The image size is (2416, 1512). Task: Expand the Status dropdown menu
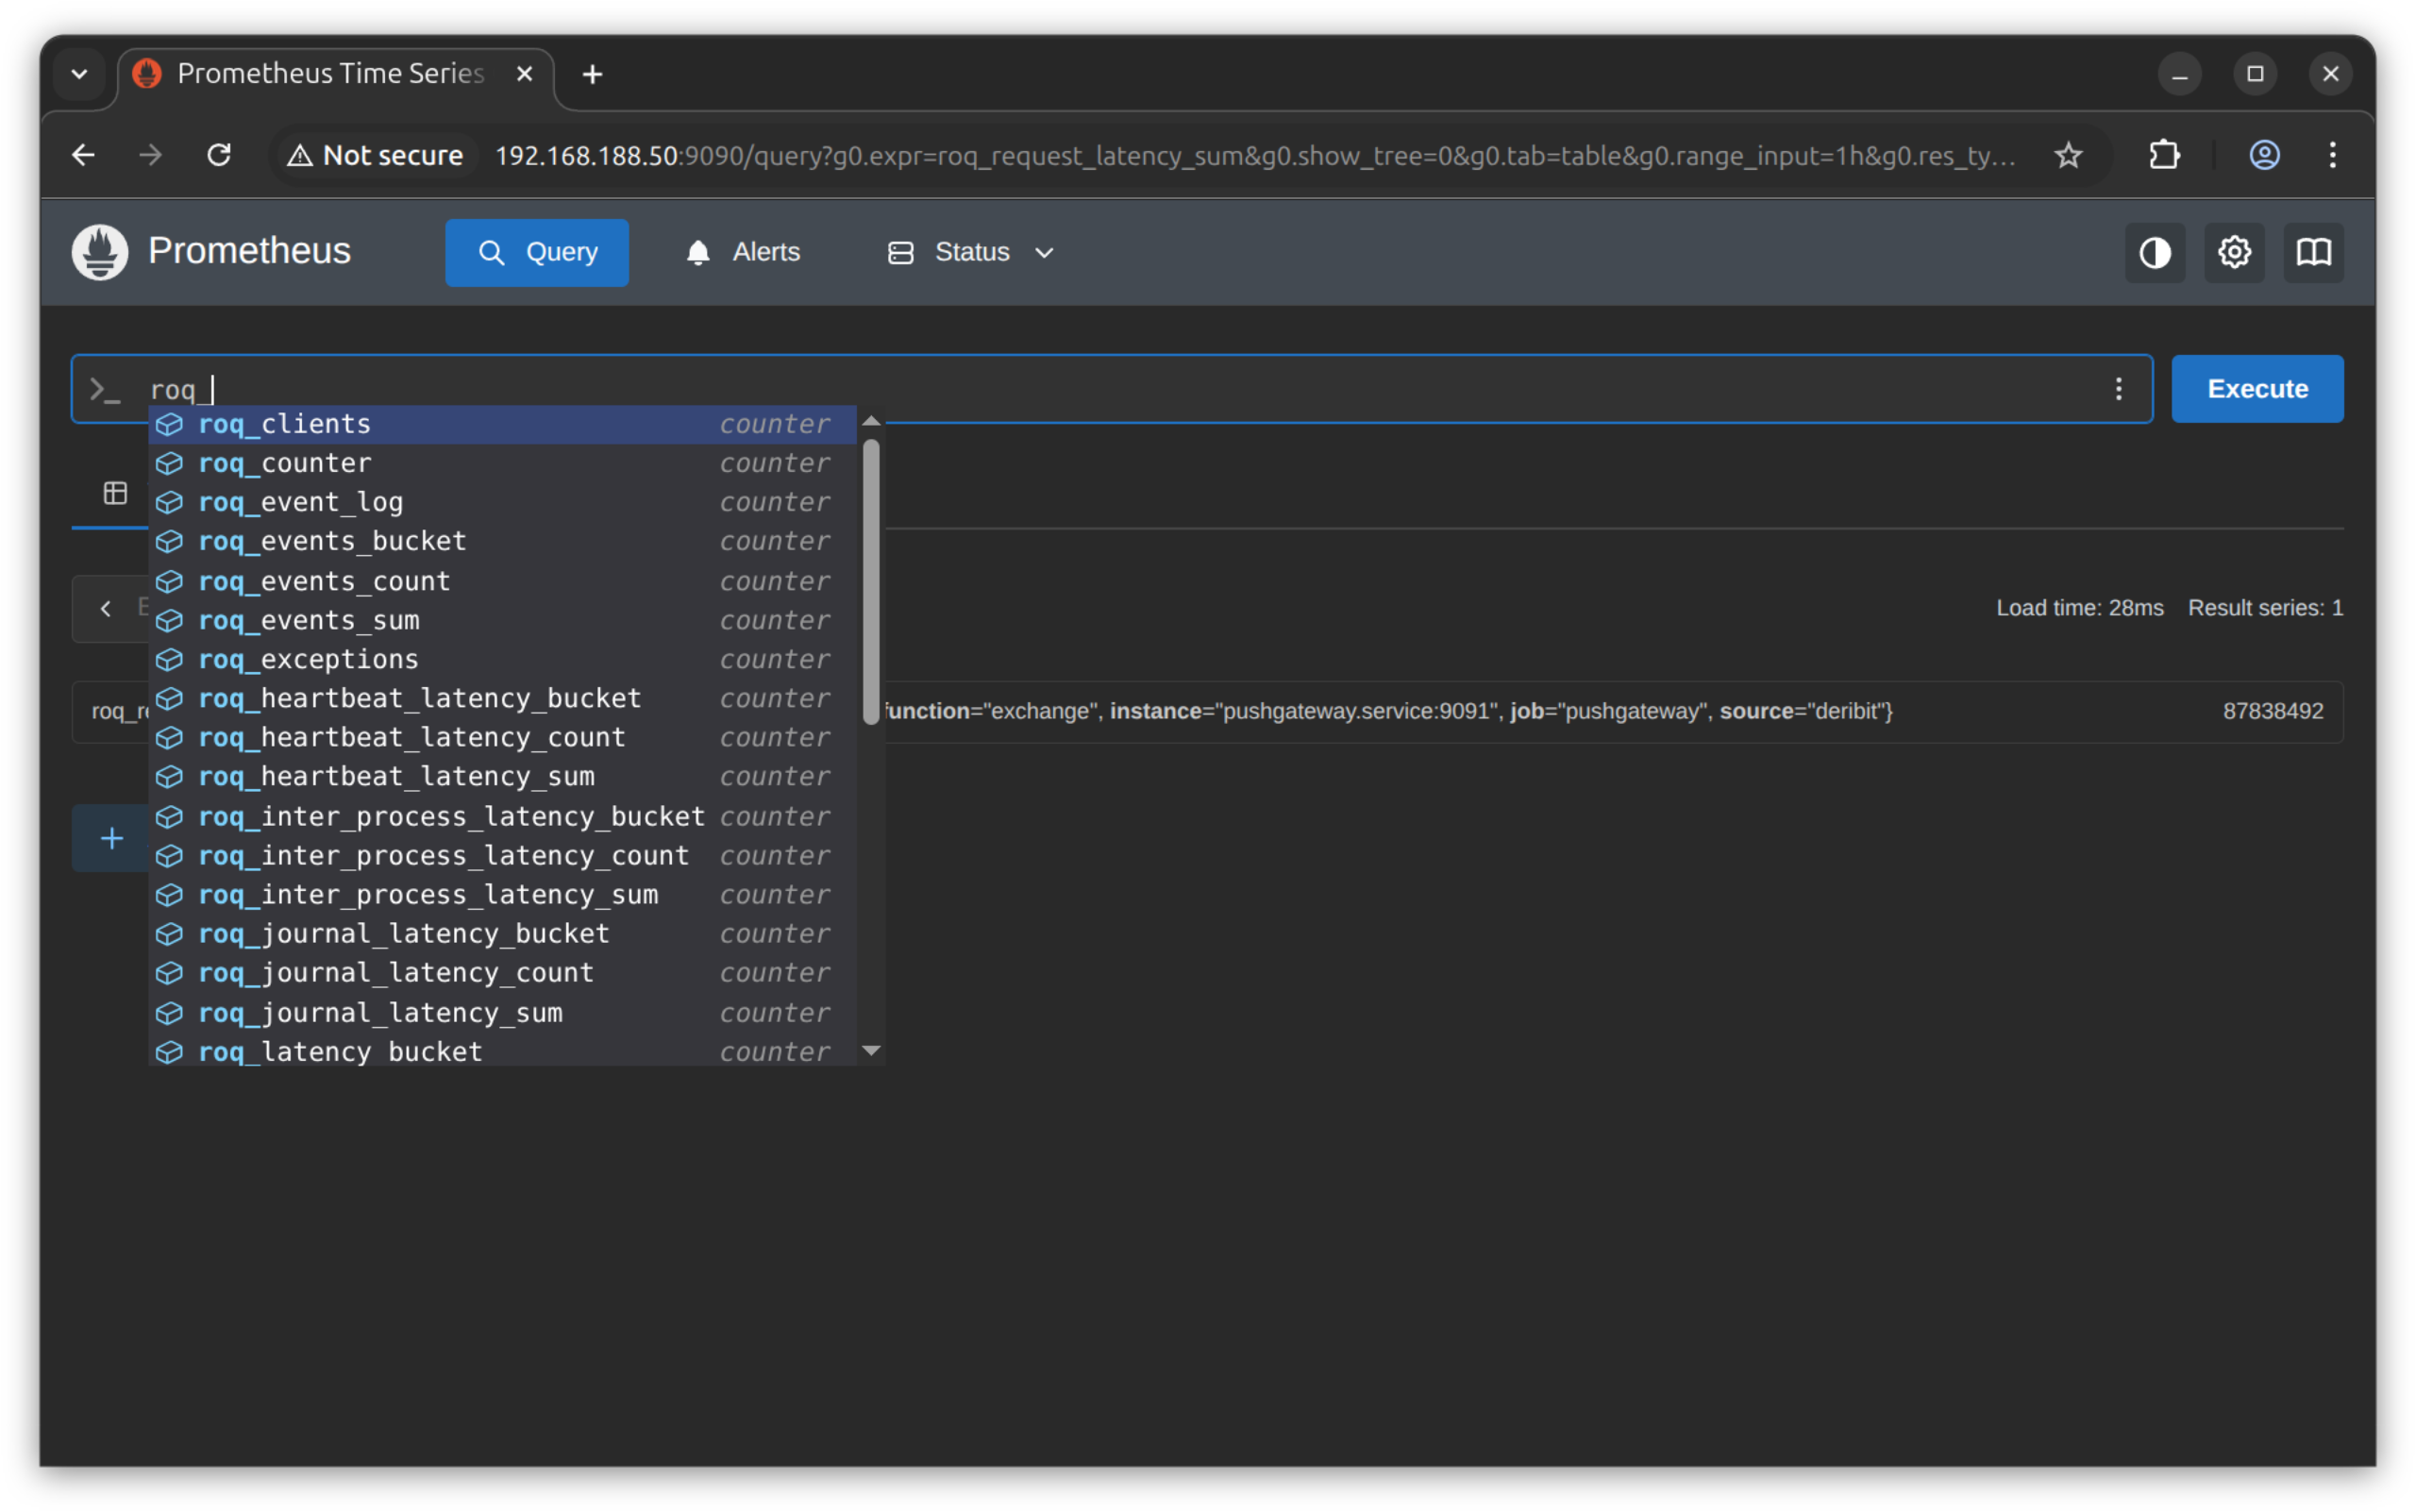(970, 253)
